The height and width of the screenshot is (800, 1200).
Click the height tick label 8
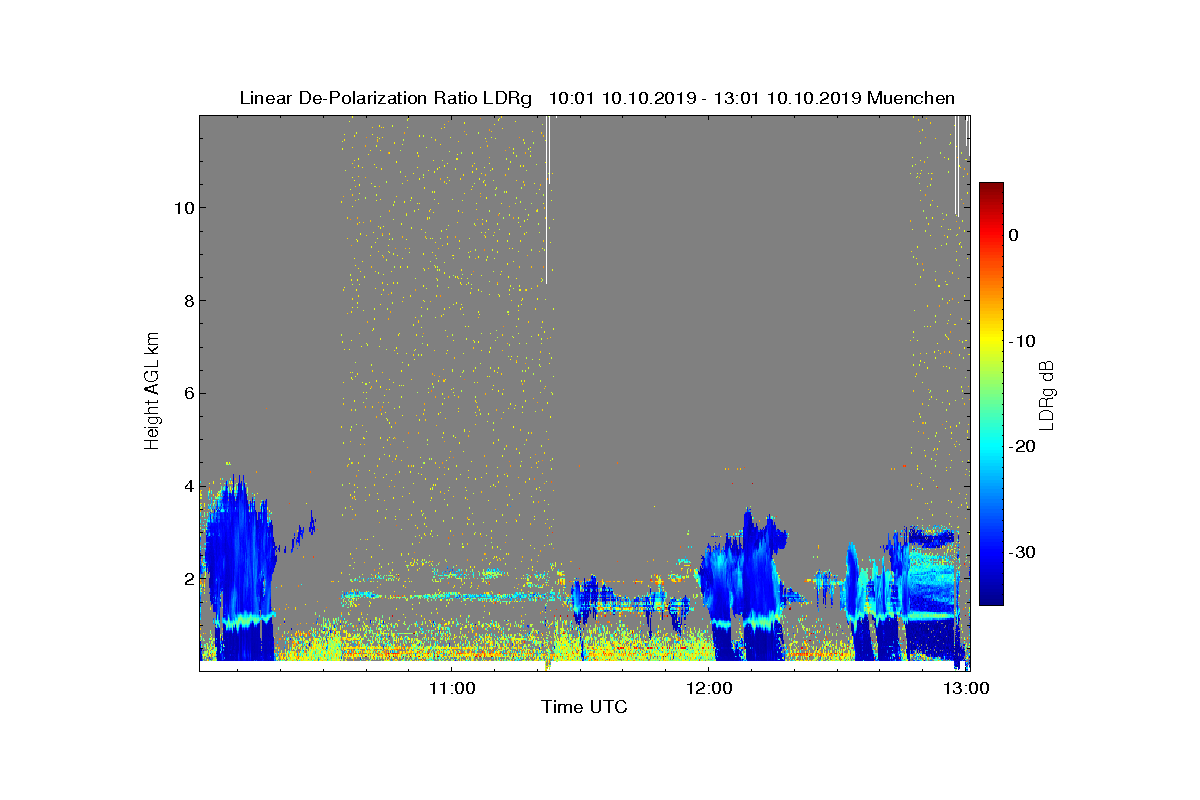tap(188, 301)
